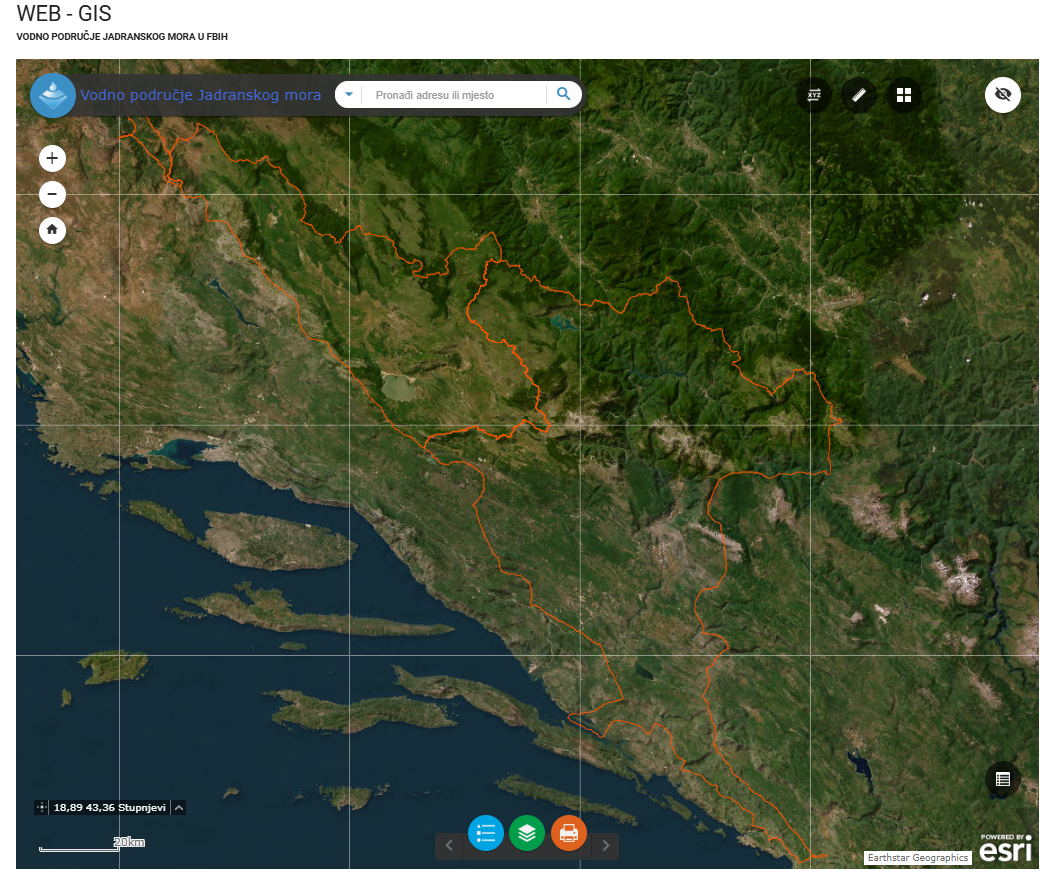Open the orange print widget

(569, 833)
